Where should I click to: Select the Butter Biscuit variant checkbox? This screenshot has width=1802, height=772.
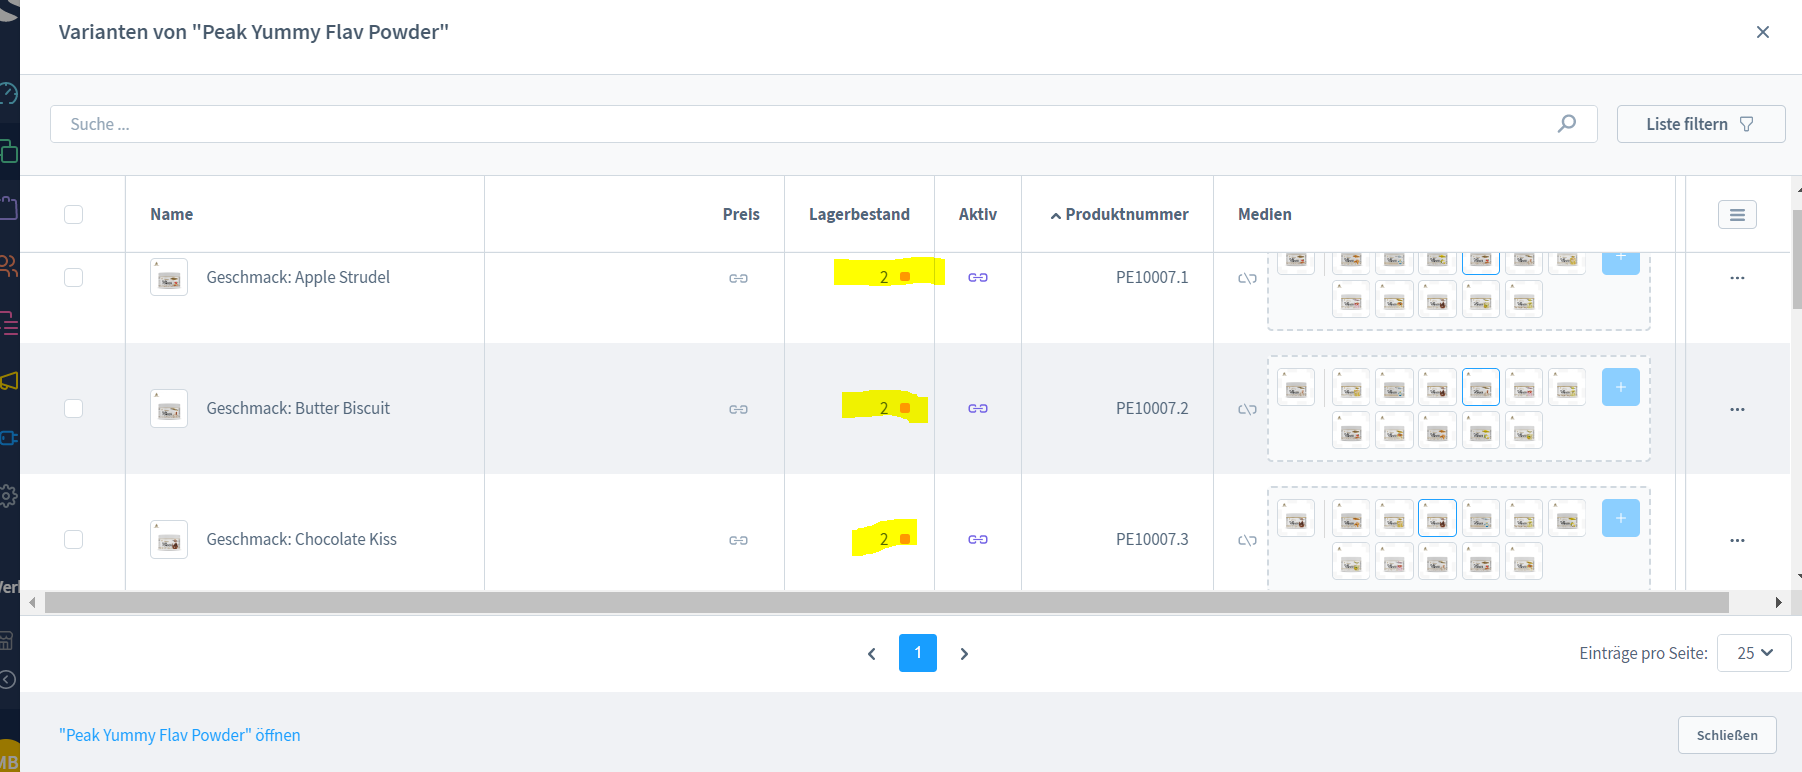[73, 408]
